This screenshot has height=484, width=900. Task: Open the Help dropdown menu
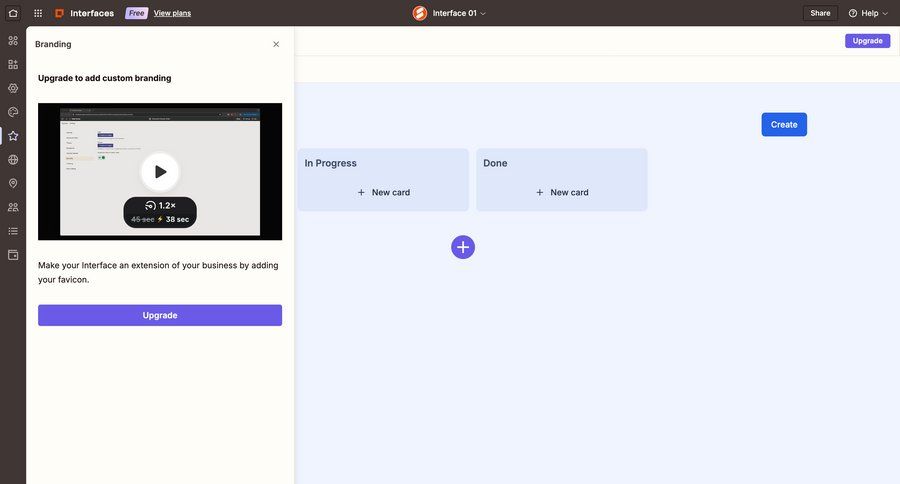tap(868, 13)
